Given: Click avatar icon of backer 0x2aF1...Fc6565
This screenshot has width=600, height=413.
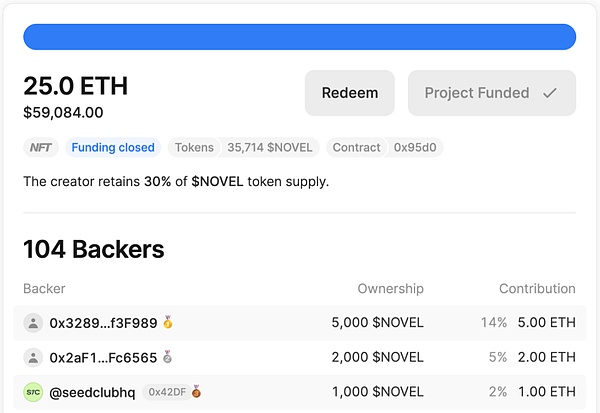Looking at the screenshot, I should (34, 357).
